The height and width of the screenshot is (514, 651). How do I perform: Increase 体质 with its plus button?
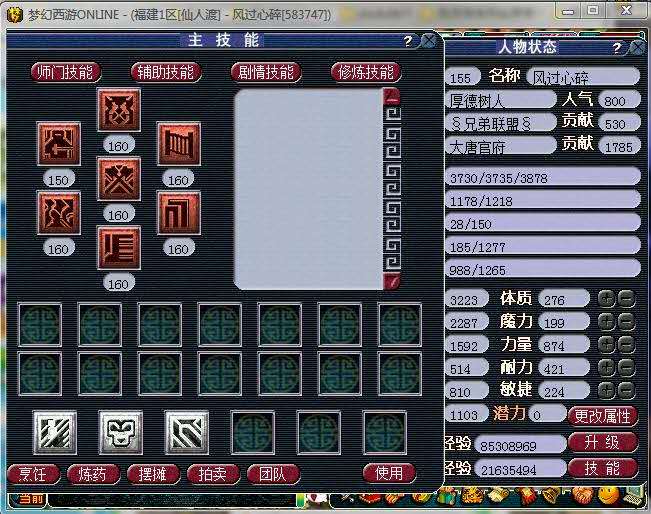click(x=607, y=299)
